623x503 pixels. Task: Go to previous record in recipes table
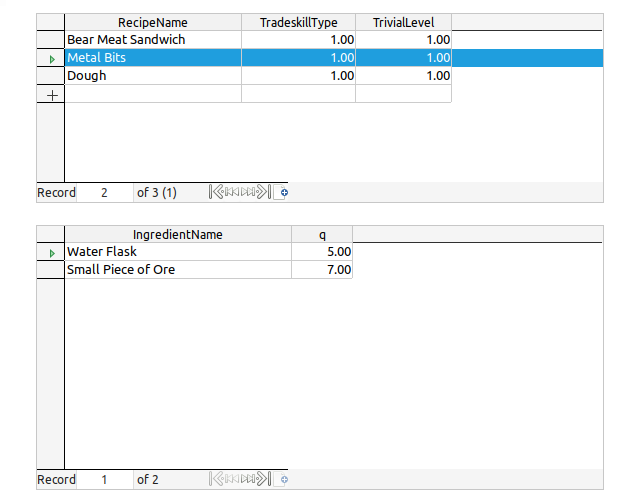click(232, 192)
